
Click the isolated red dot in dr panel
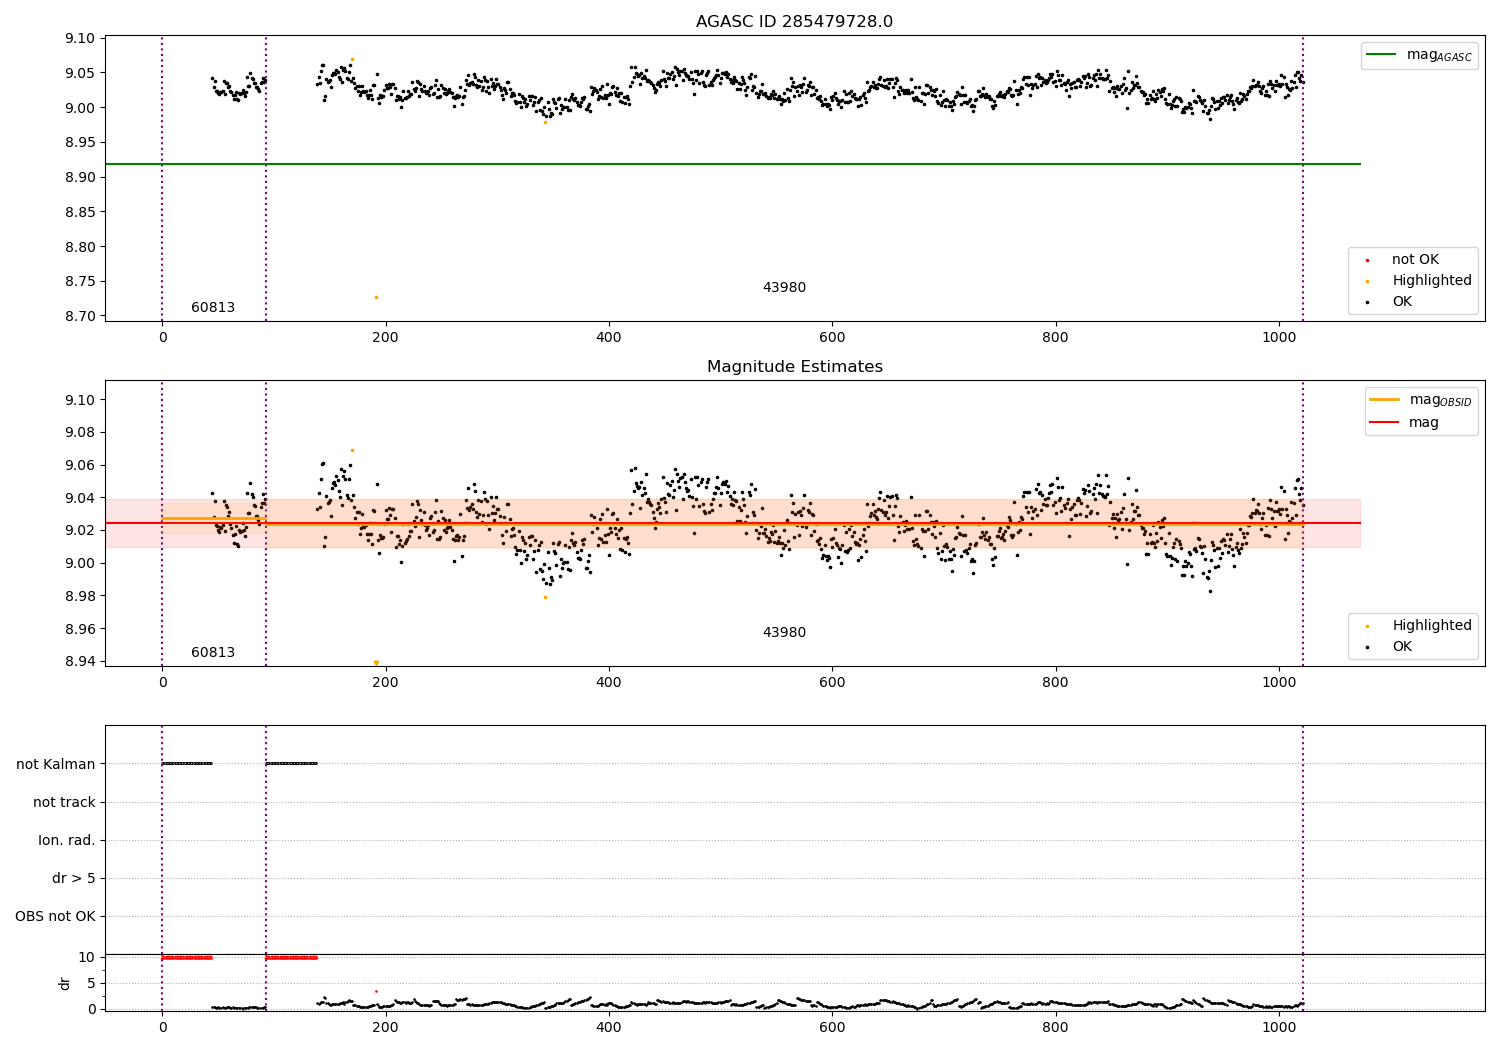[x=376, y=991]
